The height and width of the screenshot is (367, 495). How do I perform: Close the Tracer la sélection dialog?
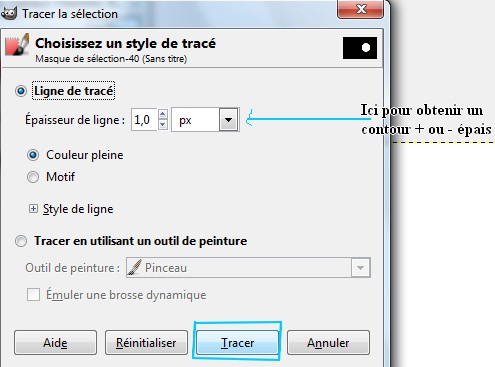[361, 9]
